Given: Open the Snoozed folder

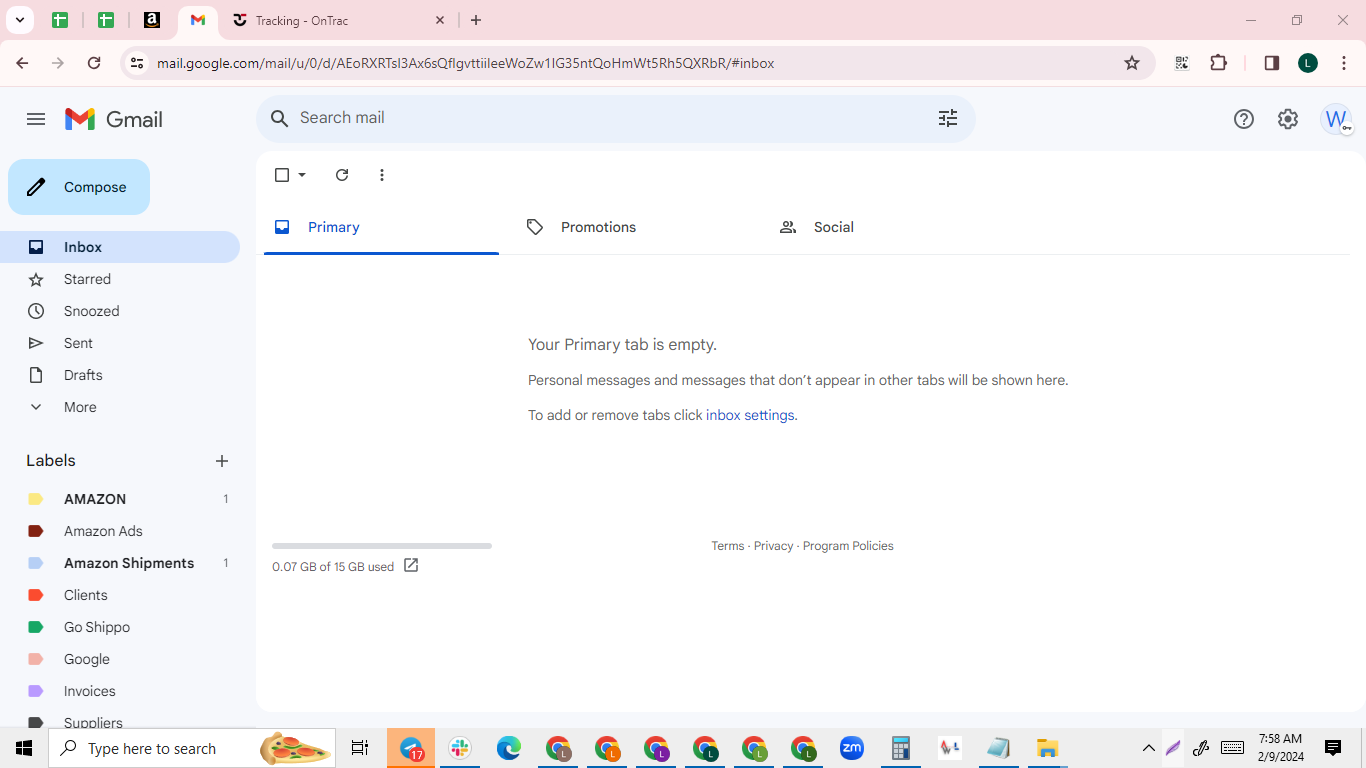Looking at the screenshot, I should tap(120, 311).
